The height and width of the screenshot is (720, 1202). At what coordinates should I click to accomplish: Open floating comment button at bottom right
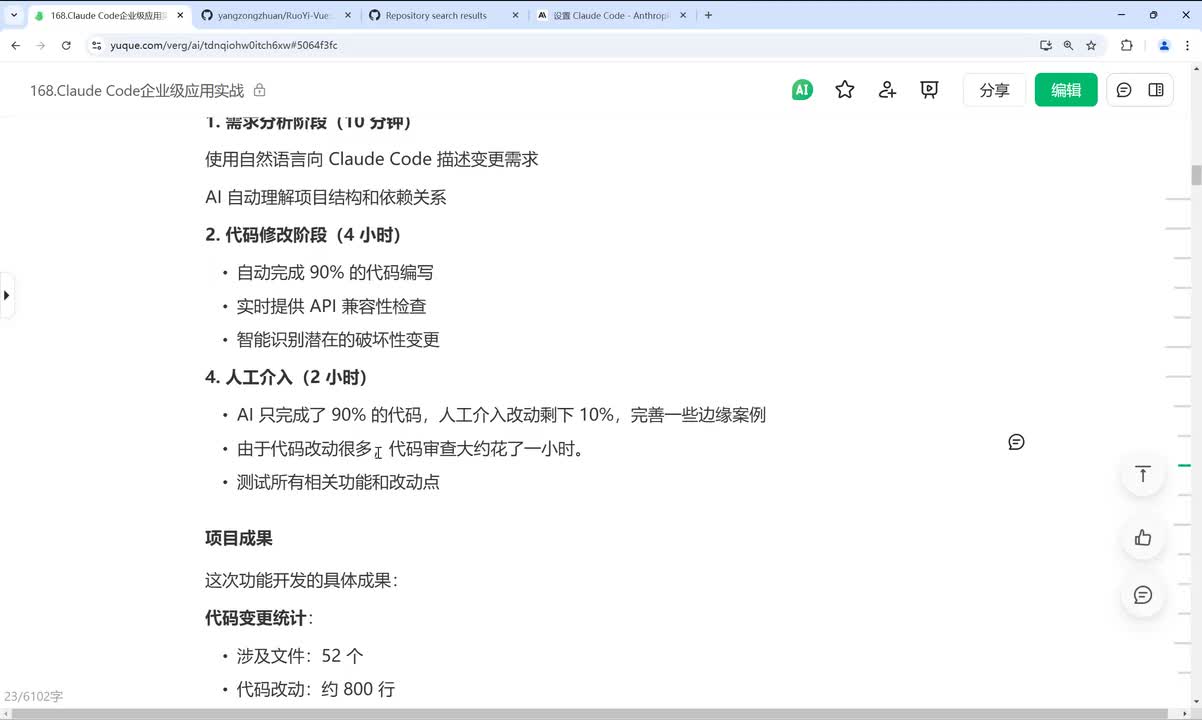pos(1143,595)
